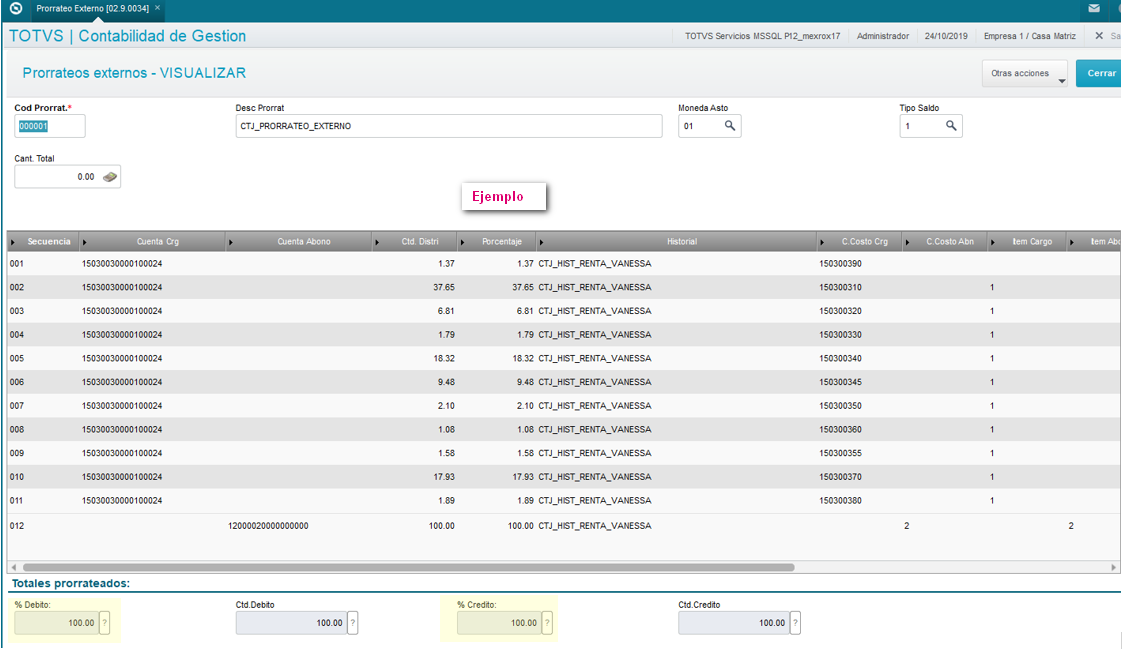Click the Cod Prorrat. field with 000001

coord(49,126)
